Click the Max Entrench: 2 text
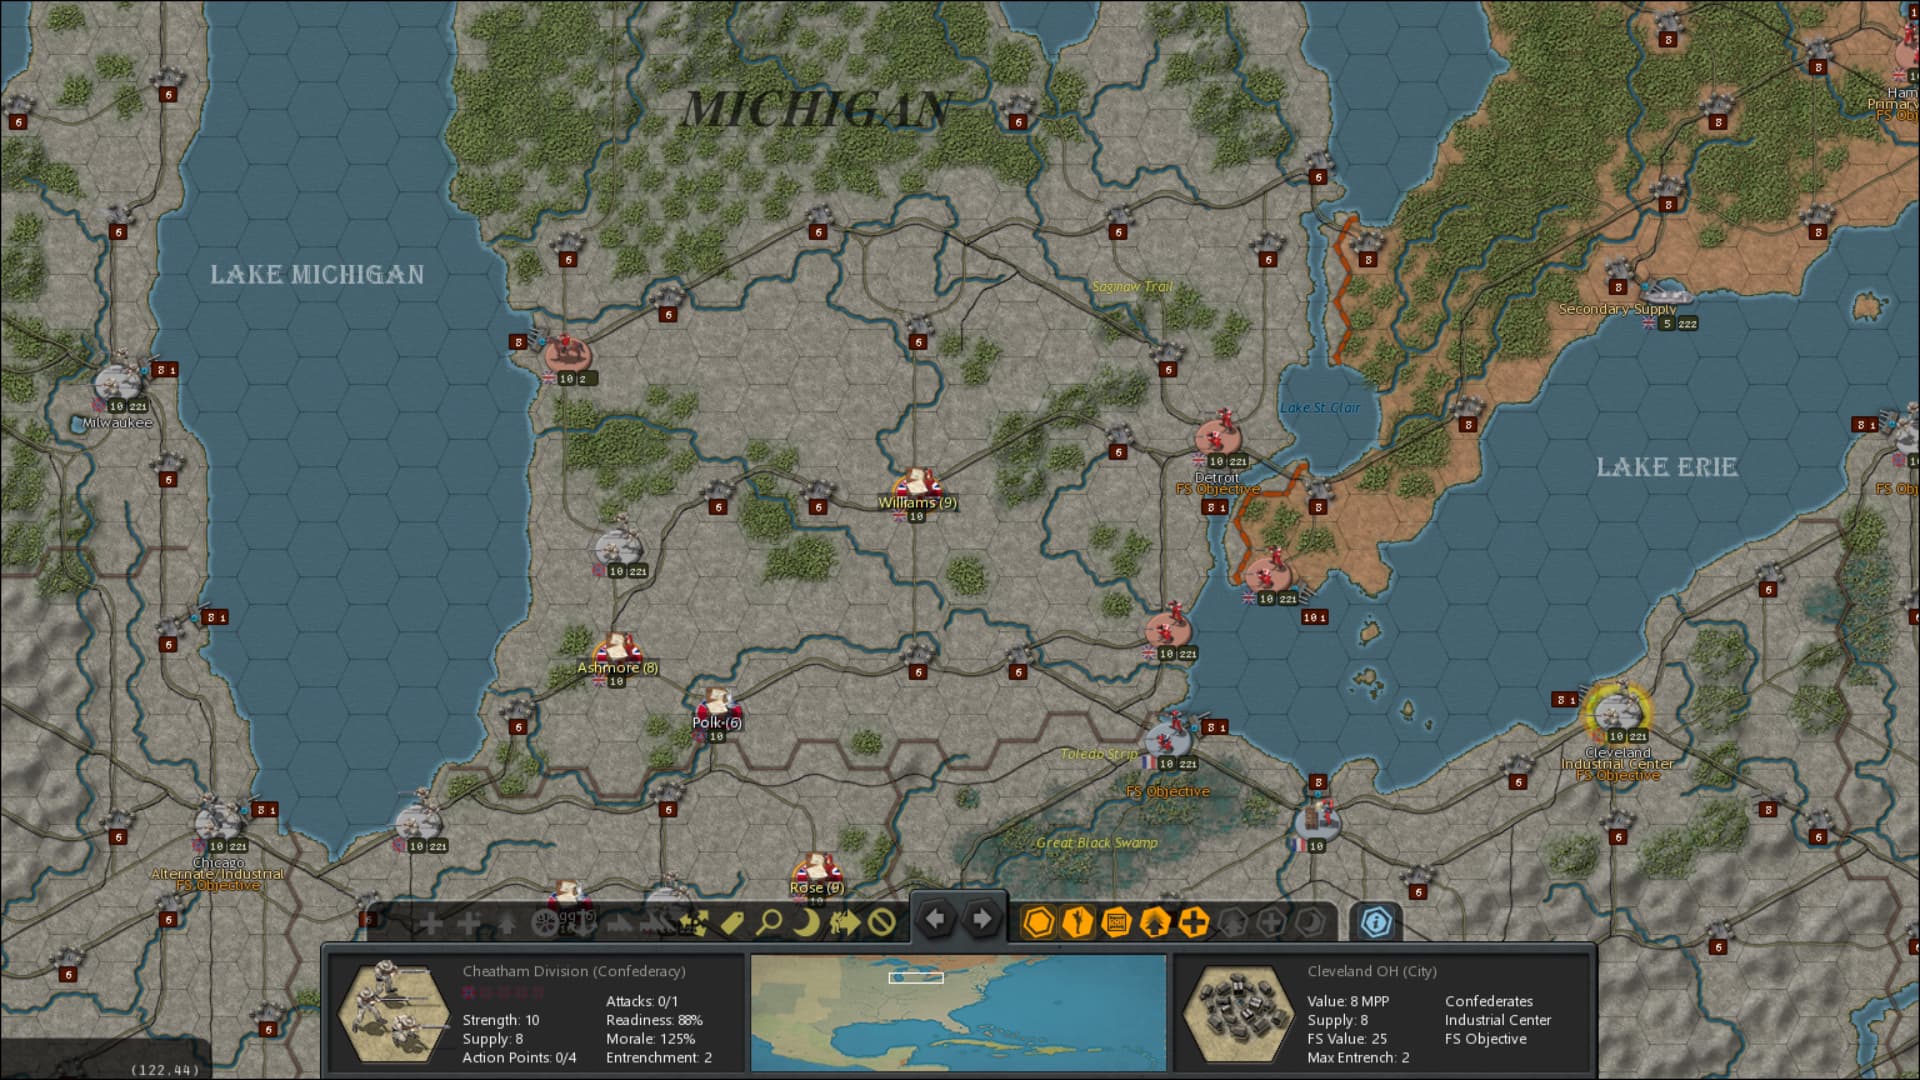This screenshot has width=1920, height=1080. coord(1358,1058)
